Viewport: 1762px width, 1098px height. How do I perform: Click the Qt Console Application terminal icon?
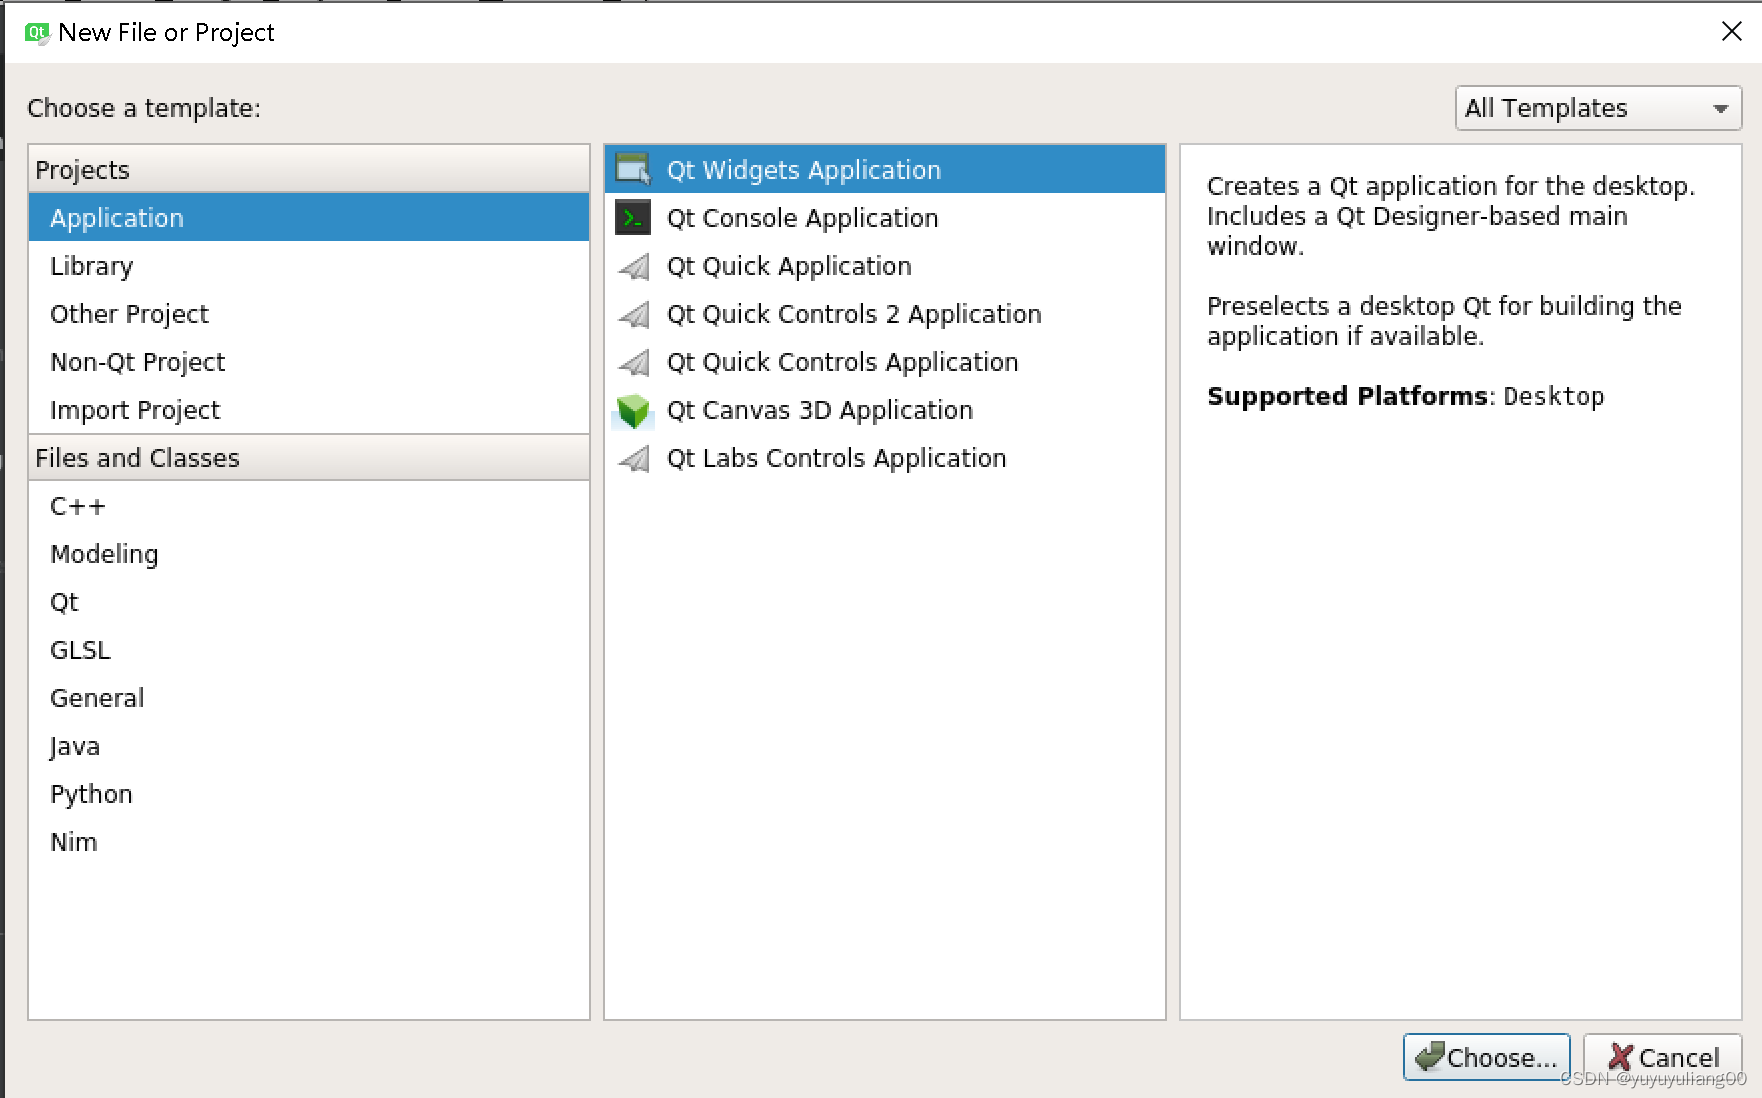632,217
